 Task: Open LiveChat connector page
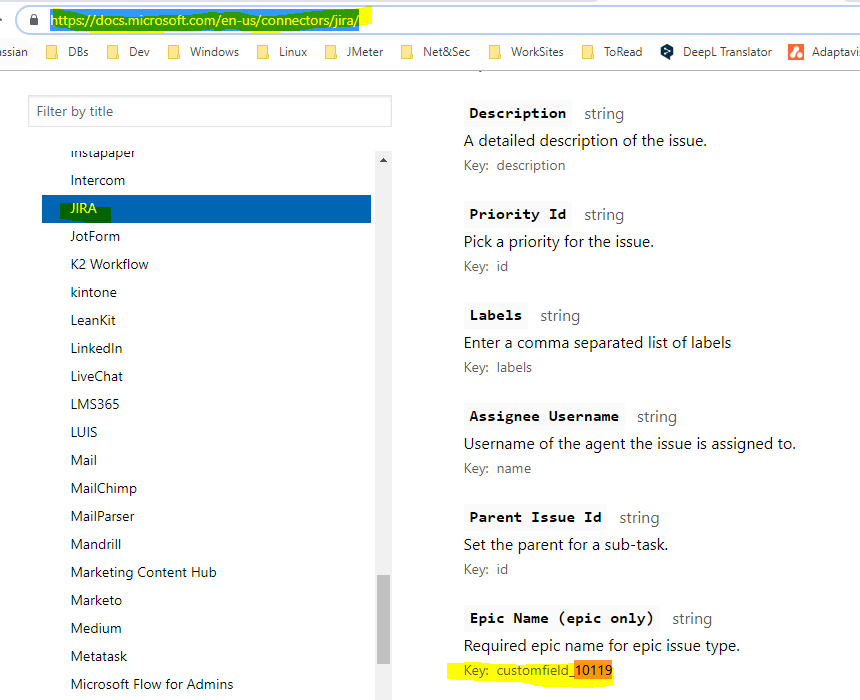(97, 376)
